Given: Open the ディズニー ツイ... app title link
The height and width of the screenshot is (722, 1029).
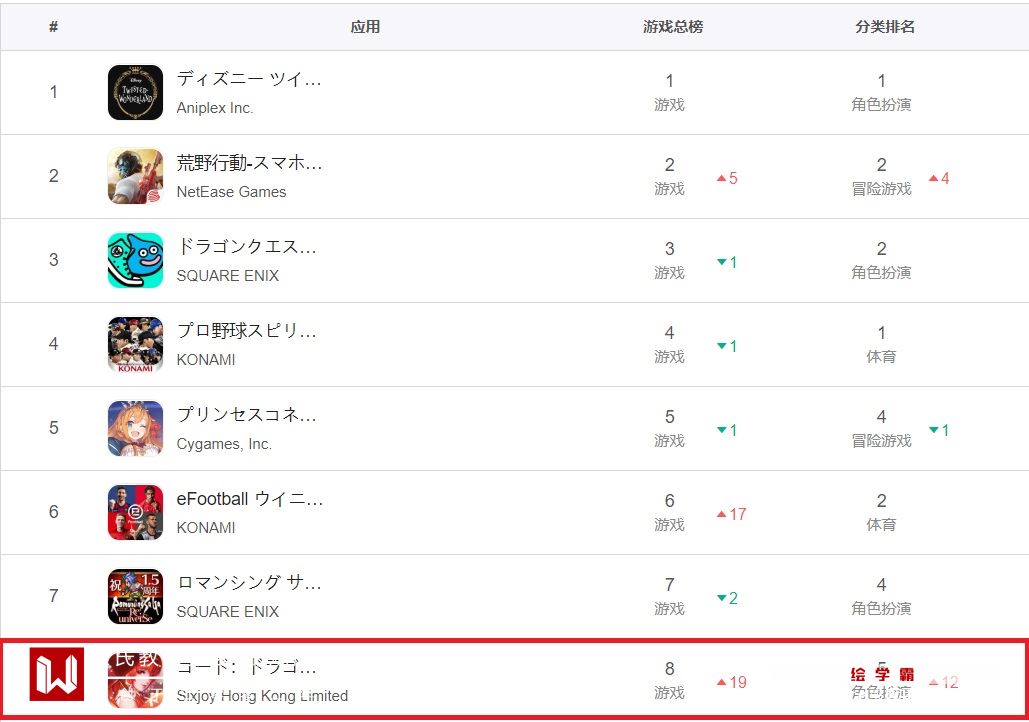Looking at the screenshot, I should coord(249,79).
